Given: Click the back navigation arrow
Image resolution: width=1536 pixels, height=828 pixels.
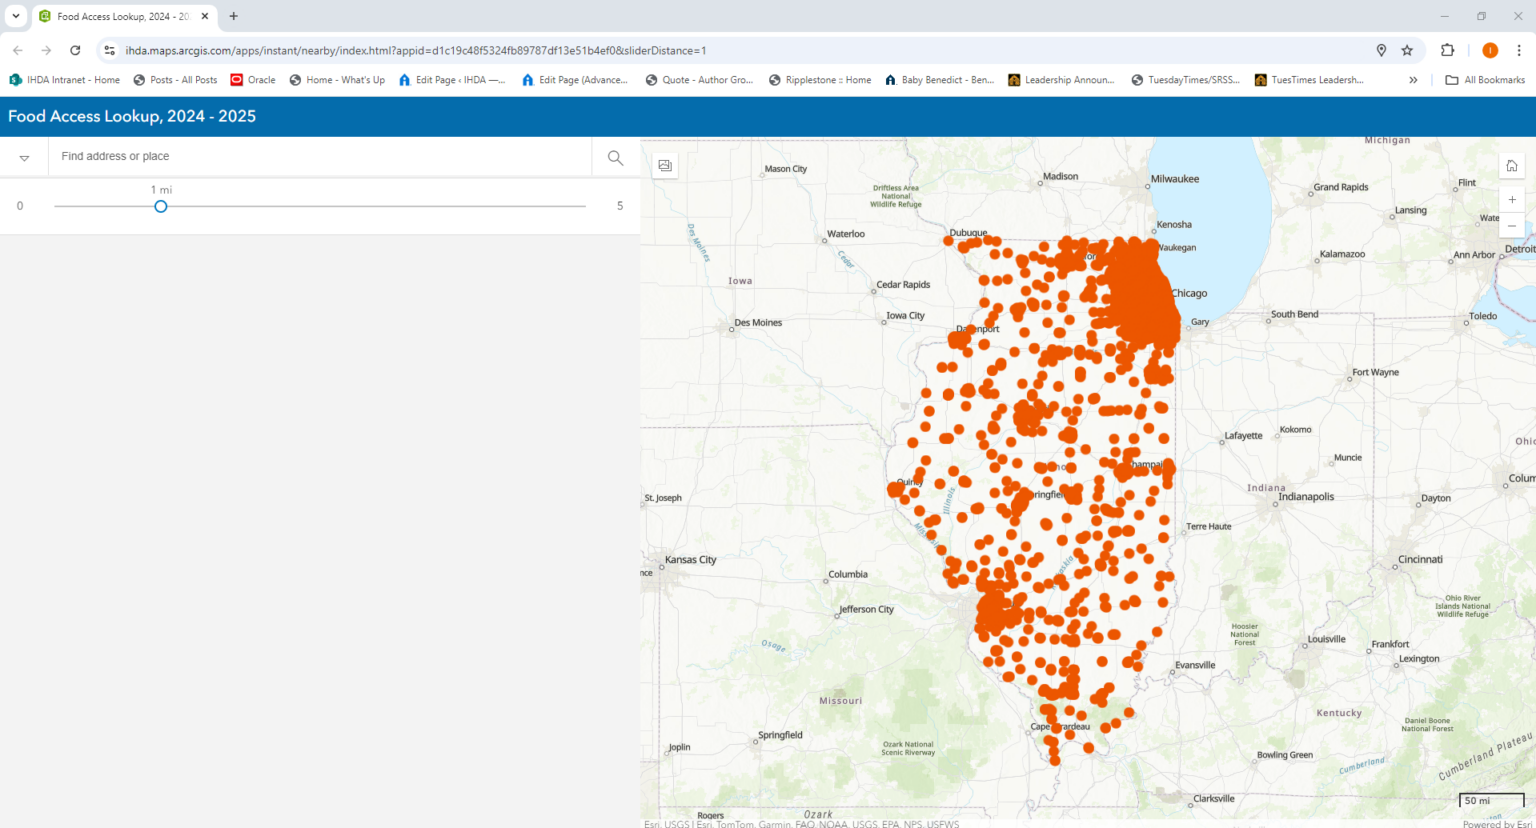Looking at the screenshot, I should (17, 50).
